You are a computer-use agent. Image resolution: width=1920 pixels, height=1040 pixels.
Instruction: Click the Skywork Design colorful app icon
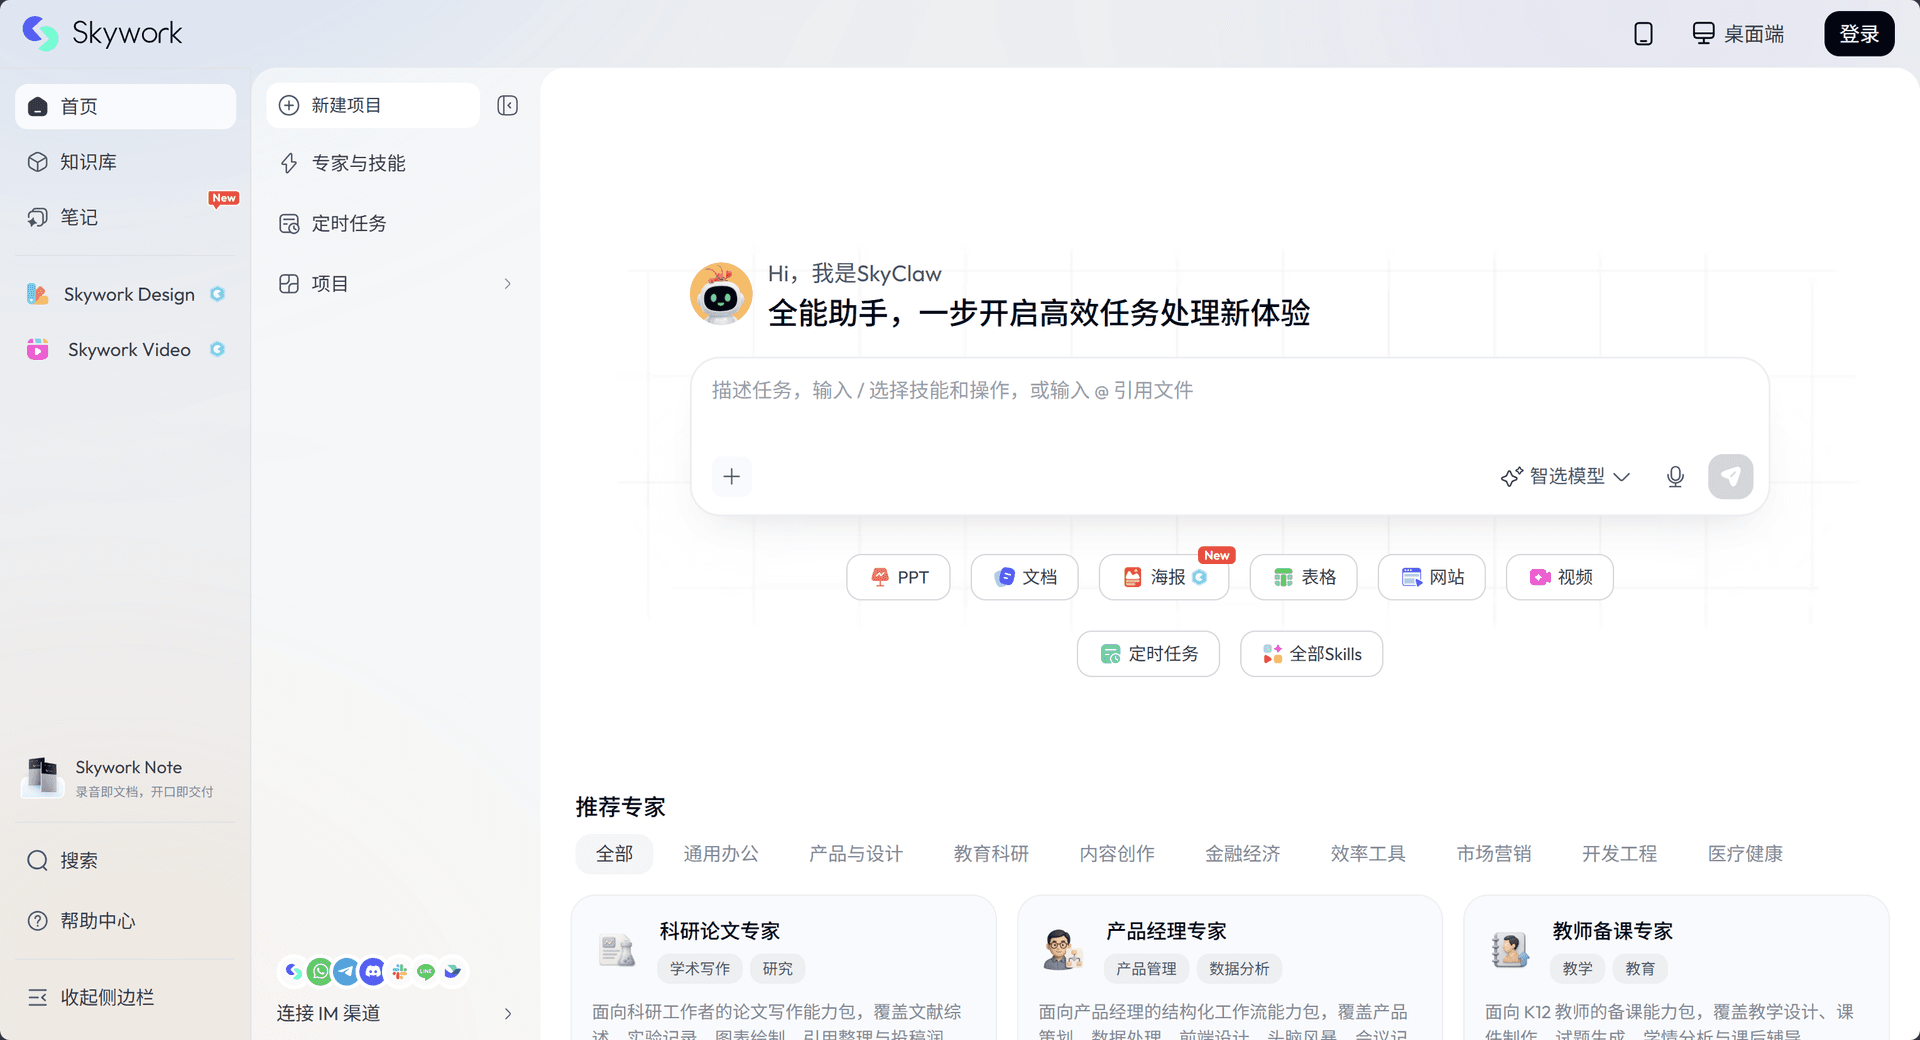click(x=38, y=294)
